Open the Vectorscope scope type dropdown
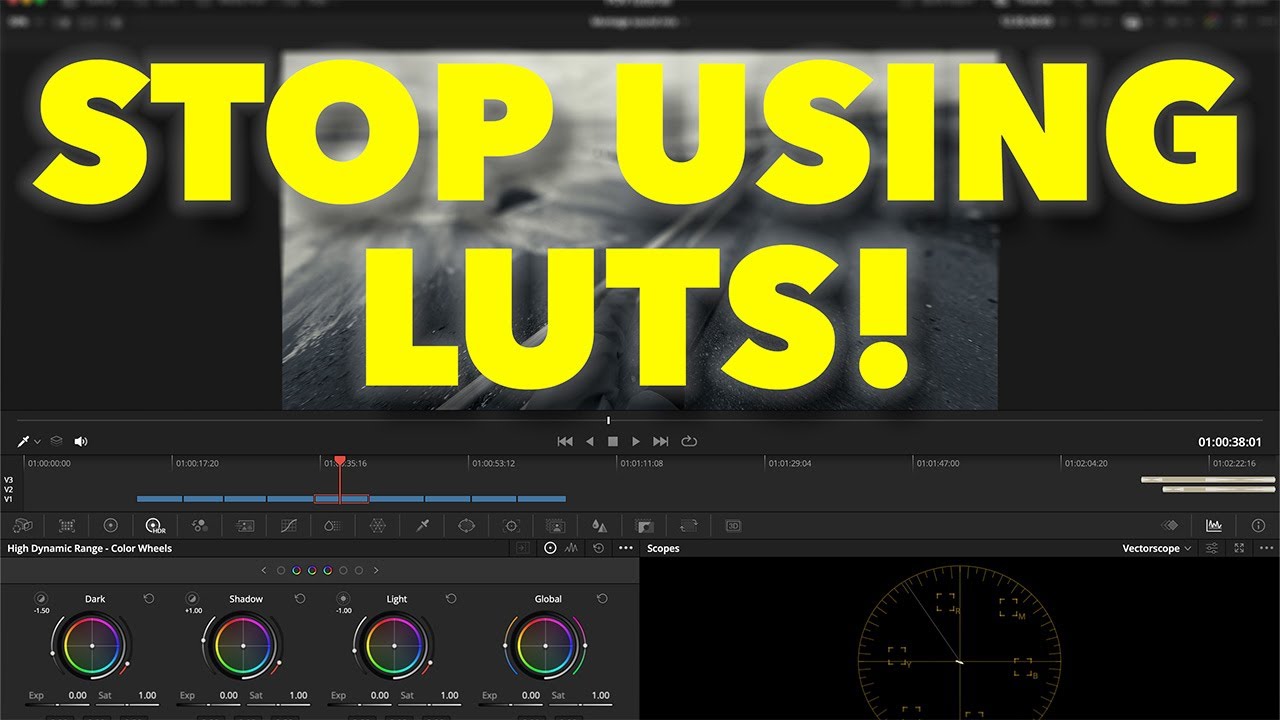This screenshot has width=1280, height=720. pos(1157,548)
